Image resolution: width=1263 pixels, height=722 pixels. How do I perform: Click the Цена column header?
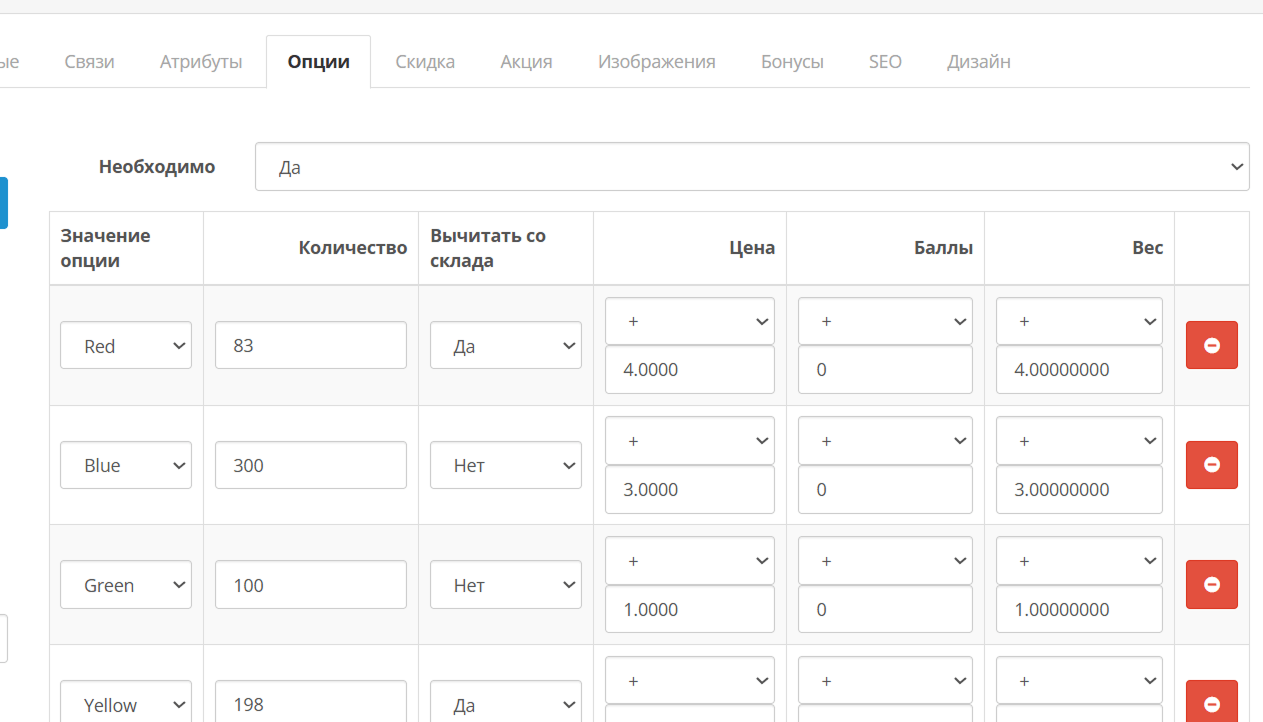click(x=752, y=248)
